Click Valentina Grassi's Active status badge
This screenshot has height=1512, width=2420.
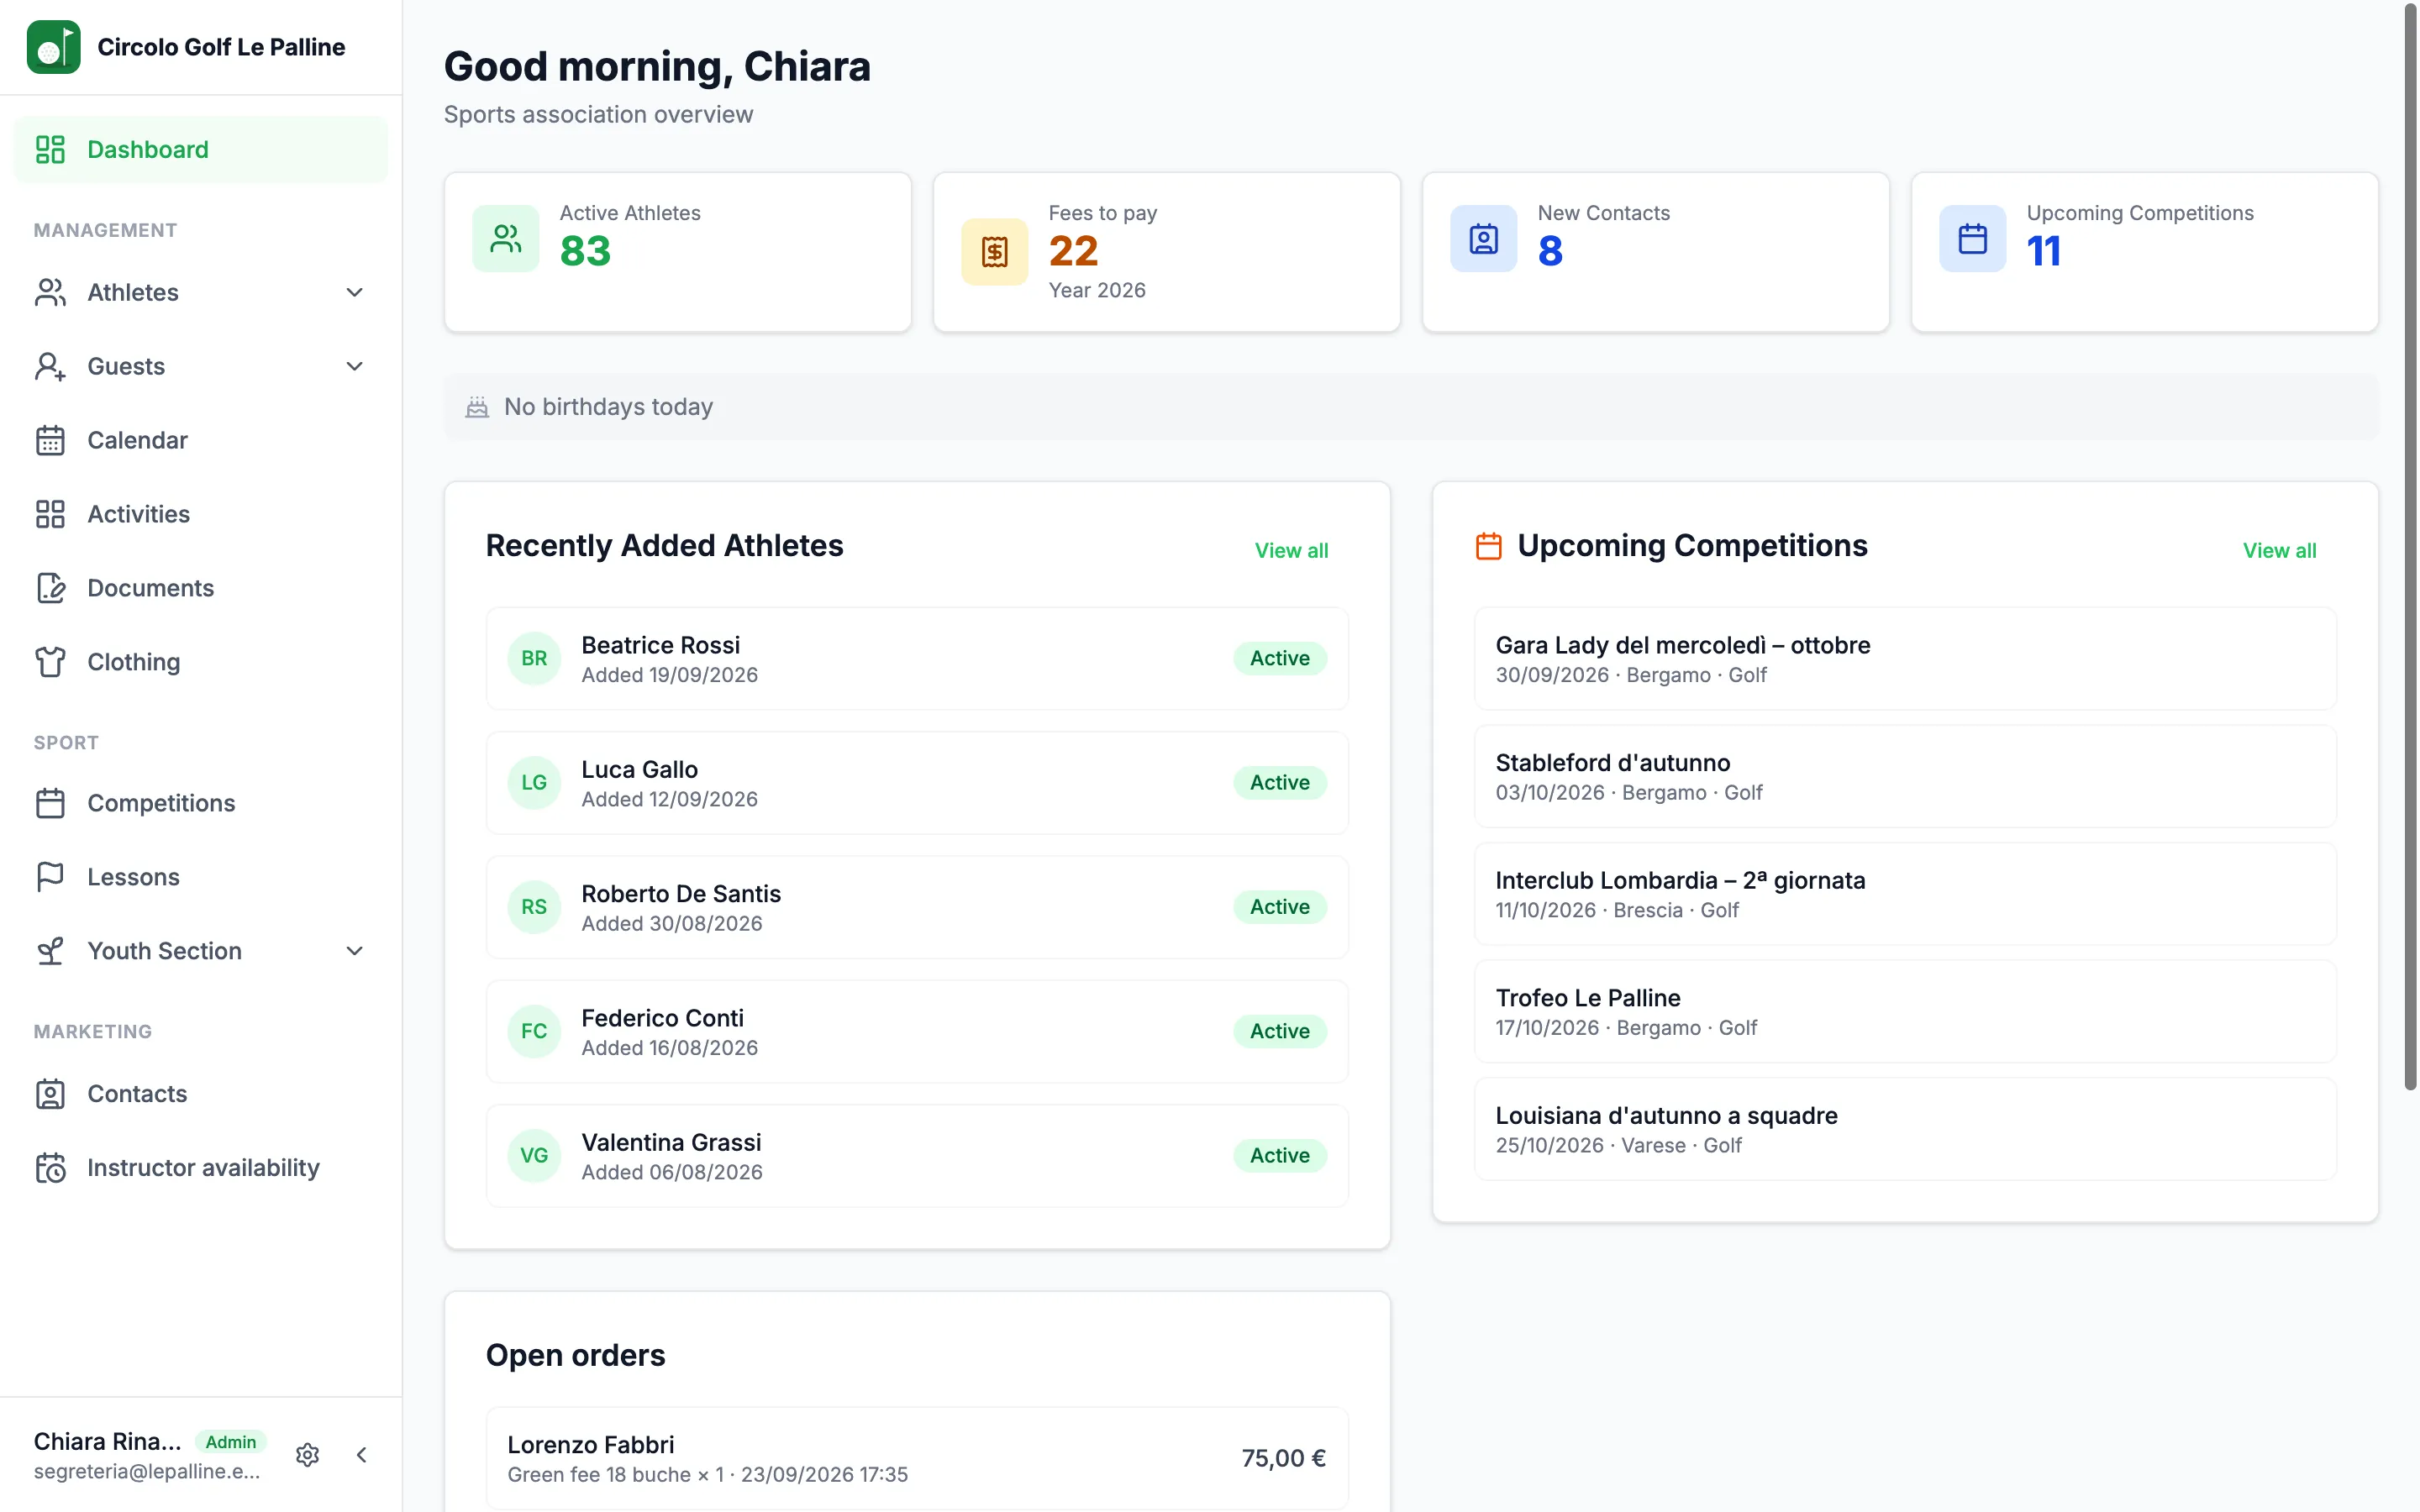(x=1279, y=1156)
